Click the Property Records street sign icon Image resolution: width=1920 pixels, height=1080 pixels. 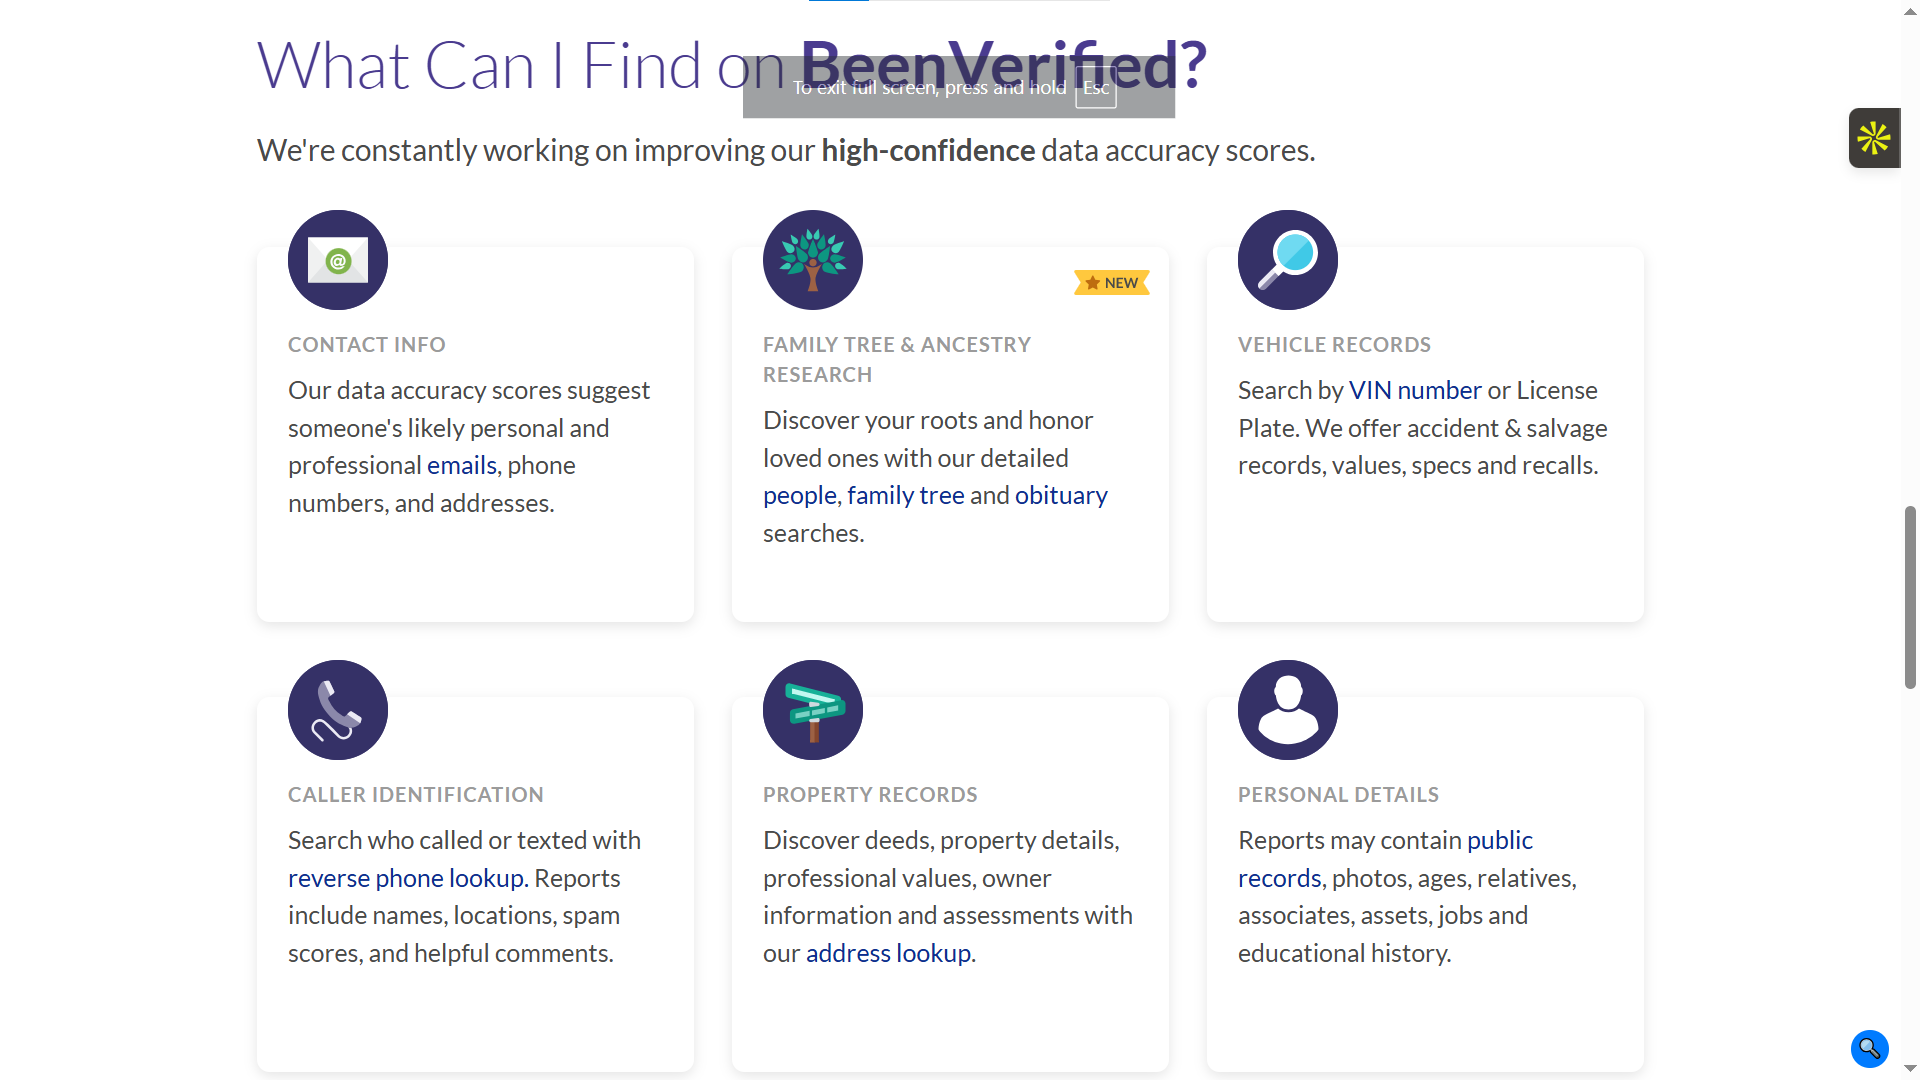pos(813,710)
